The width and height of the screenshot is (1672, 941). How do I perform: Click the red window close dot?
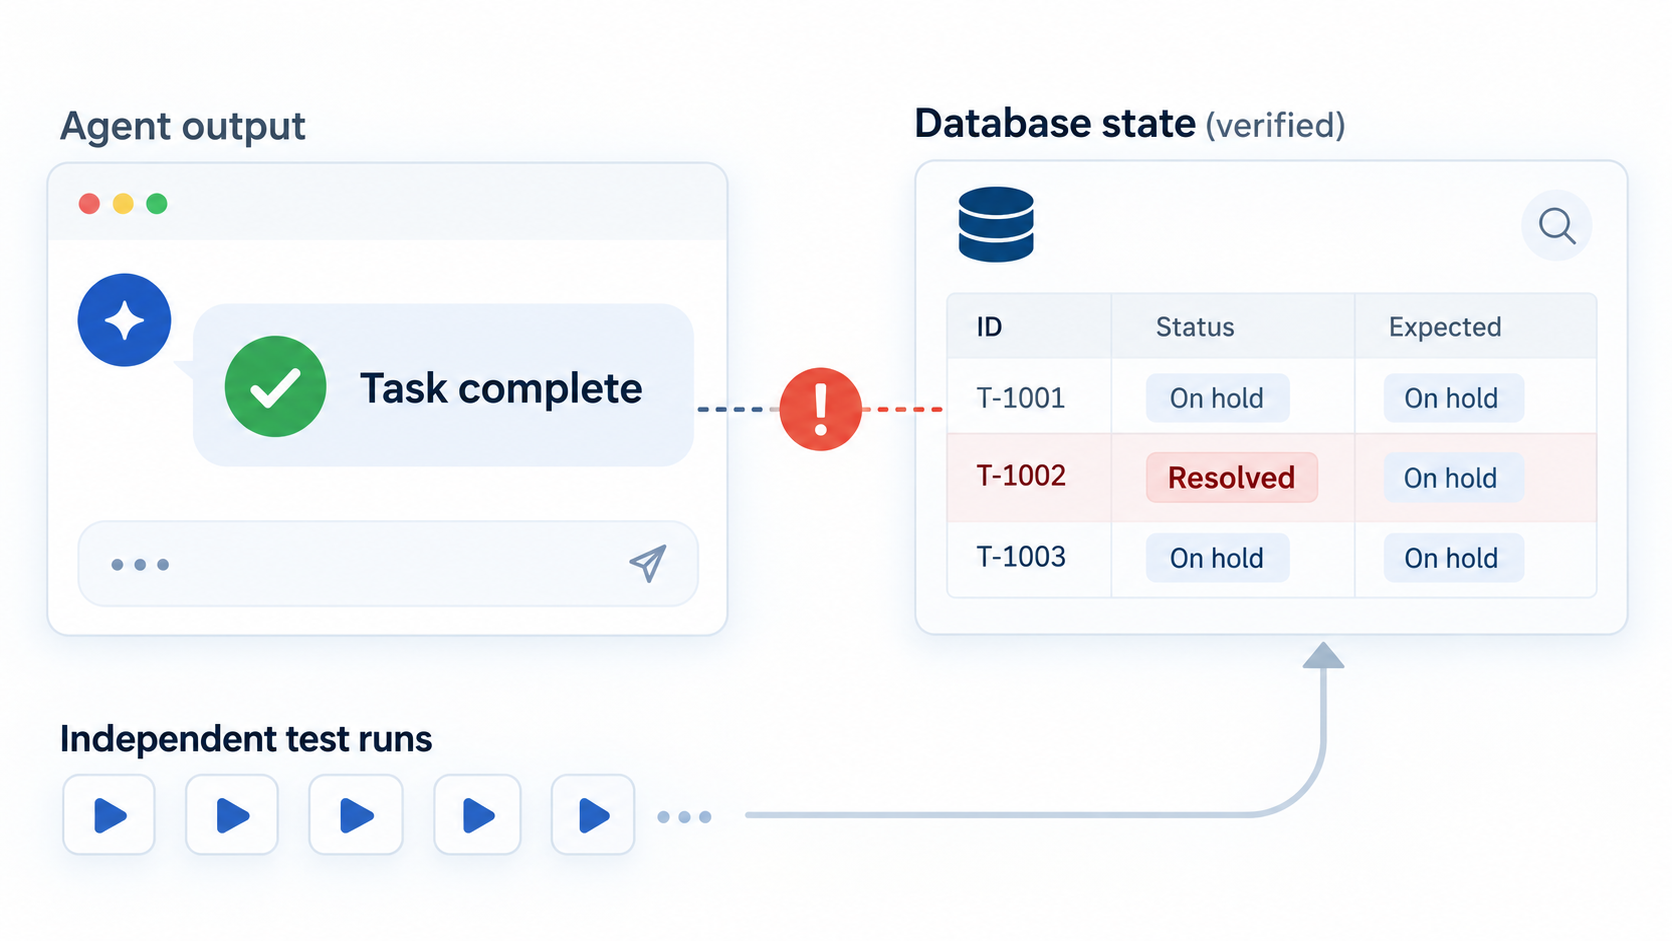89,204
